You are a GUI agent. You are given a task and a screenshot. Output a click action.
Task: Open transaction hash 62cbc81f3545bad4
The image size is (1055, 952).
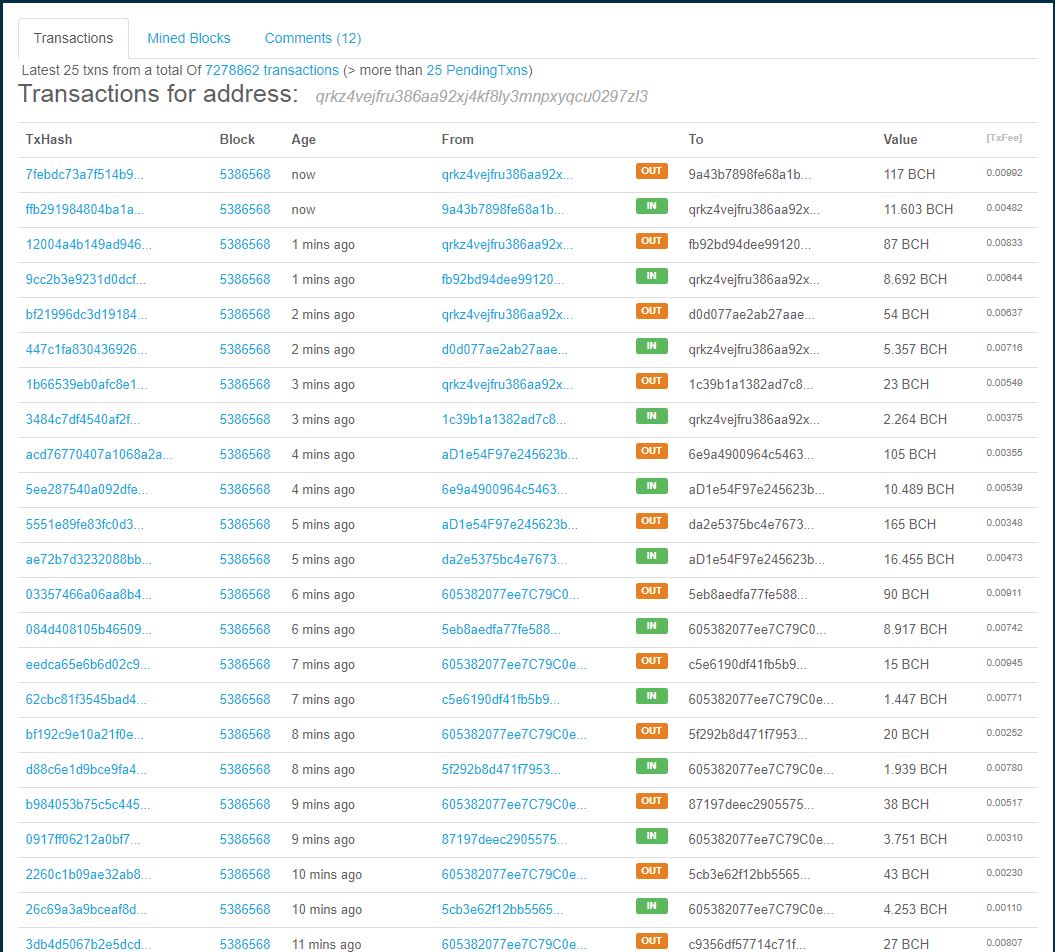click(86, 699)
